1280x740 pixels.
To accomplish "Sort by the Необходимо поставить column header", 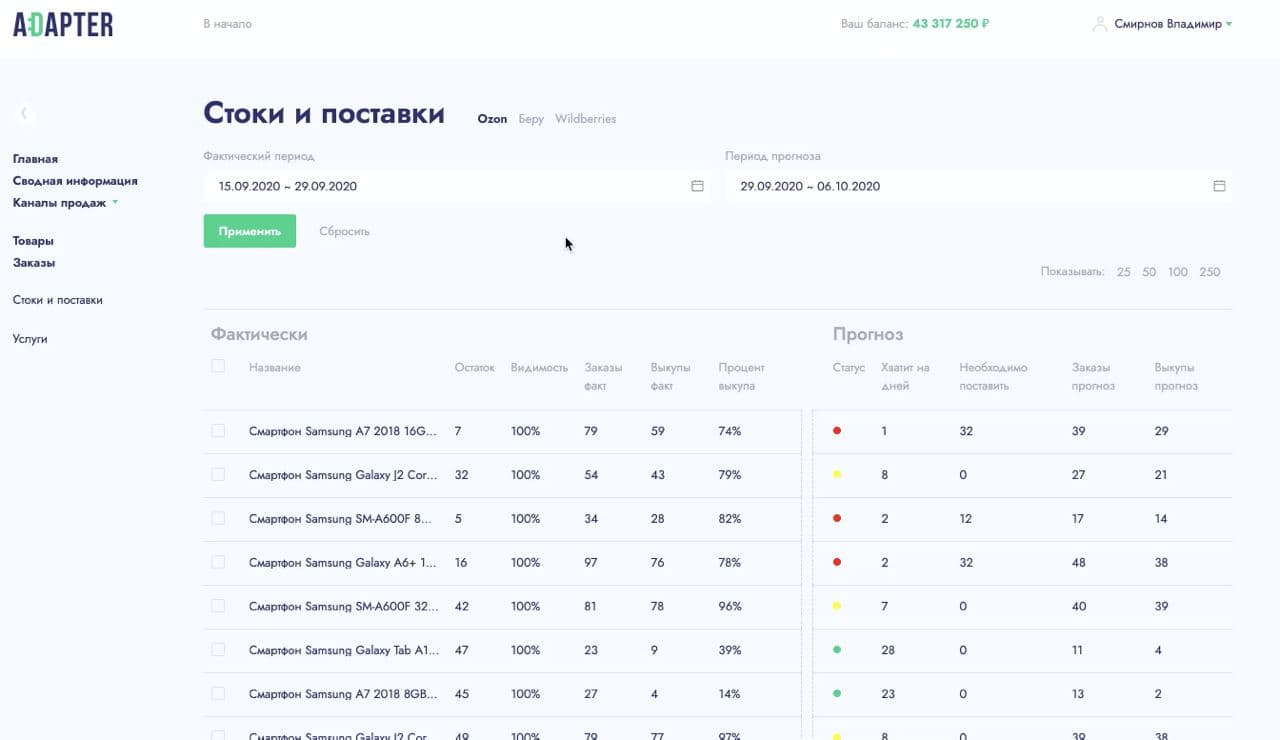I will coord(993,376).
